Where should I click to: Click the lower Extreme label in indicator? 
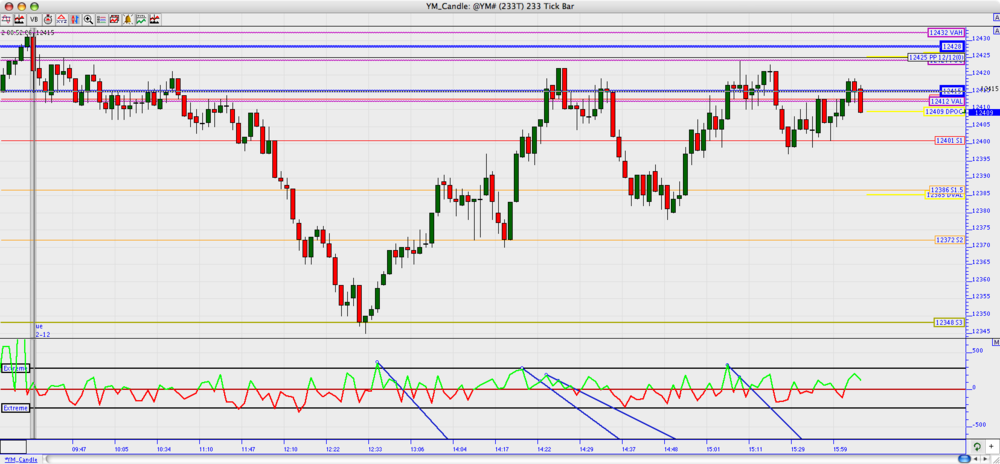(15, 408)
